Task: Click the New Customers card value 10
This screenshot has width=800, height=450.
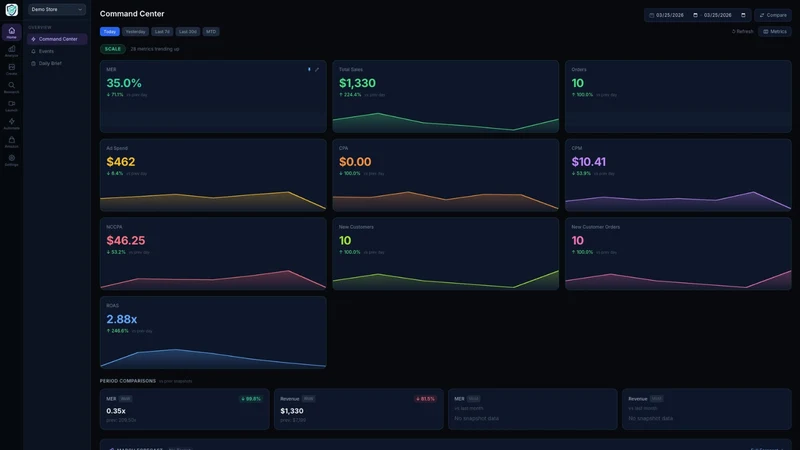Action: (345, 240)
